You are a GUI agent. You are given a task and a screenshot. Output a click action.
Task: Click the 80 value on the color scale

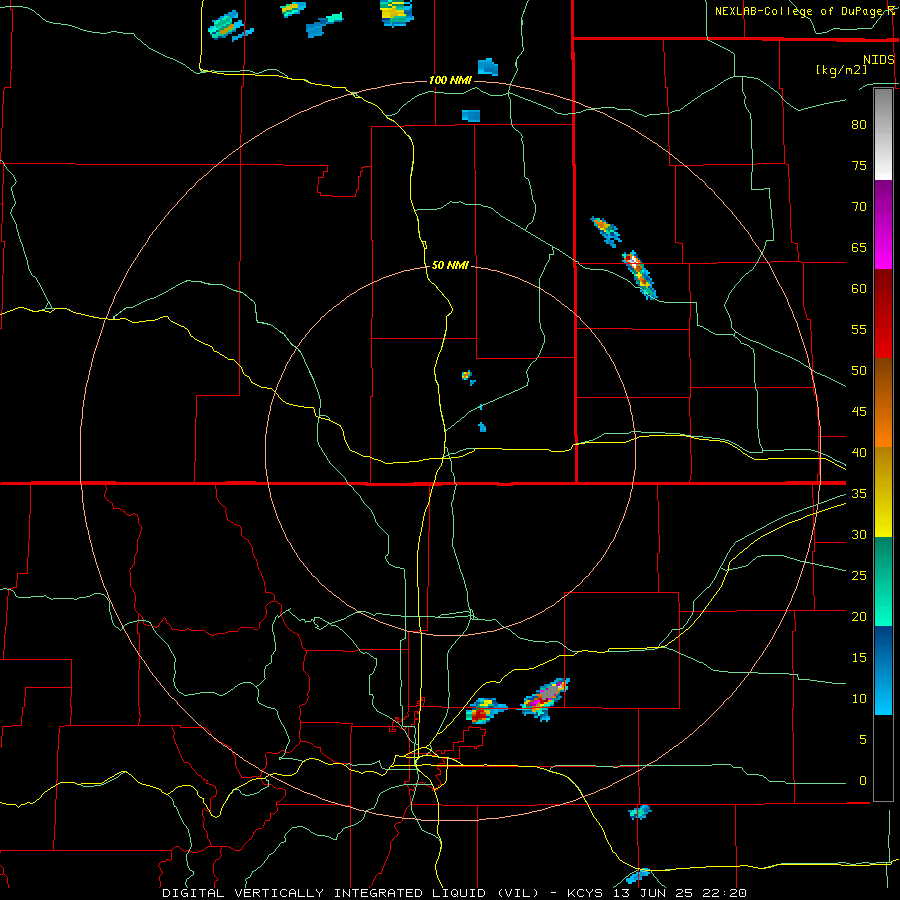coord(859,125)
